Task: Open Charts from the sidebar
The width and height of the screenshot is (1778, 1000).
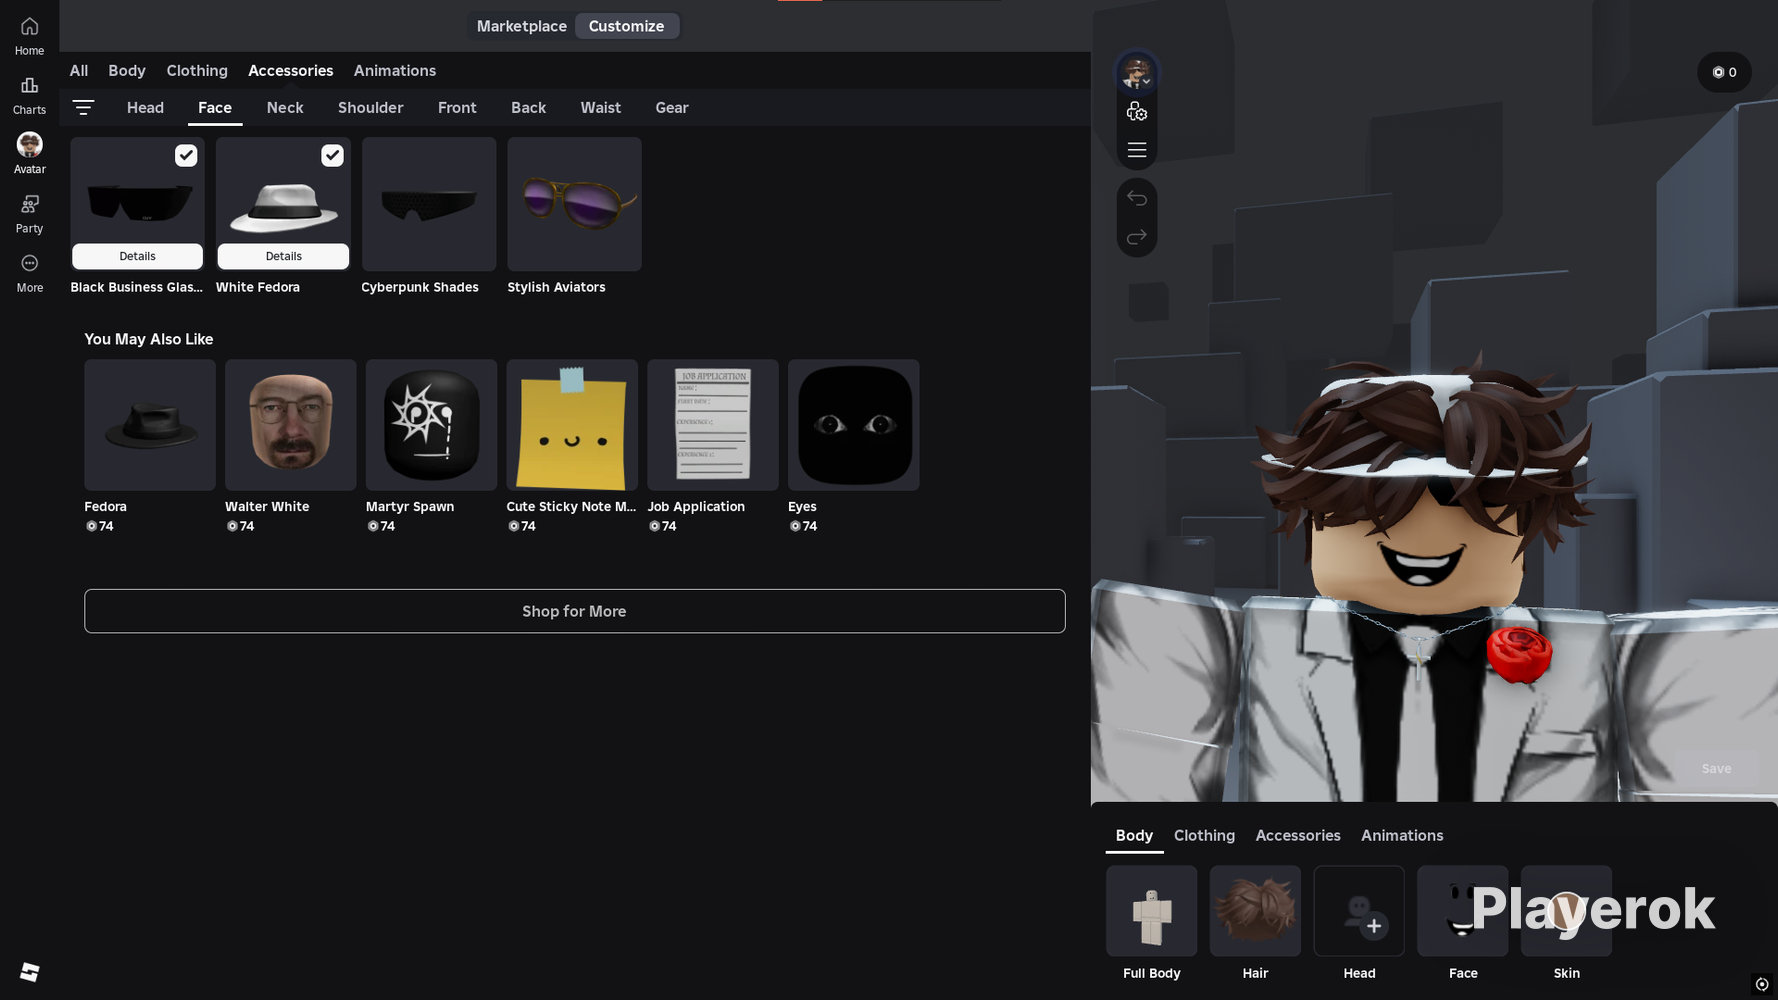Action: (29, 95)
